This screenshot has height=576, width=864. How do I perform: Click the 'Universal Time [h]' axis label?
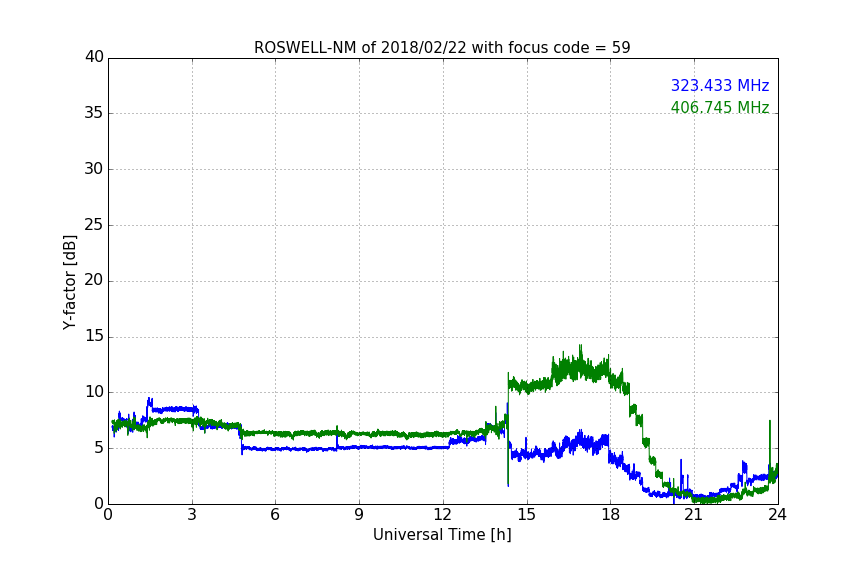click(442, 535)
